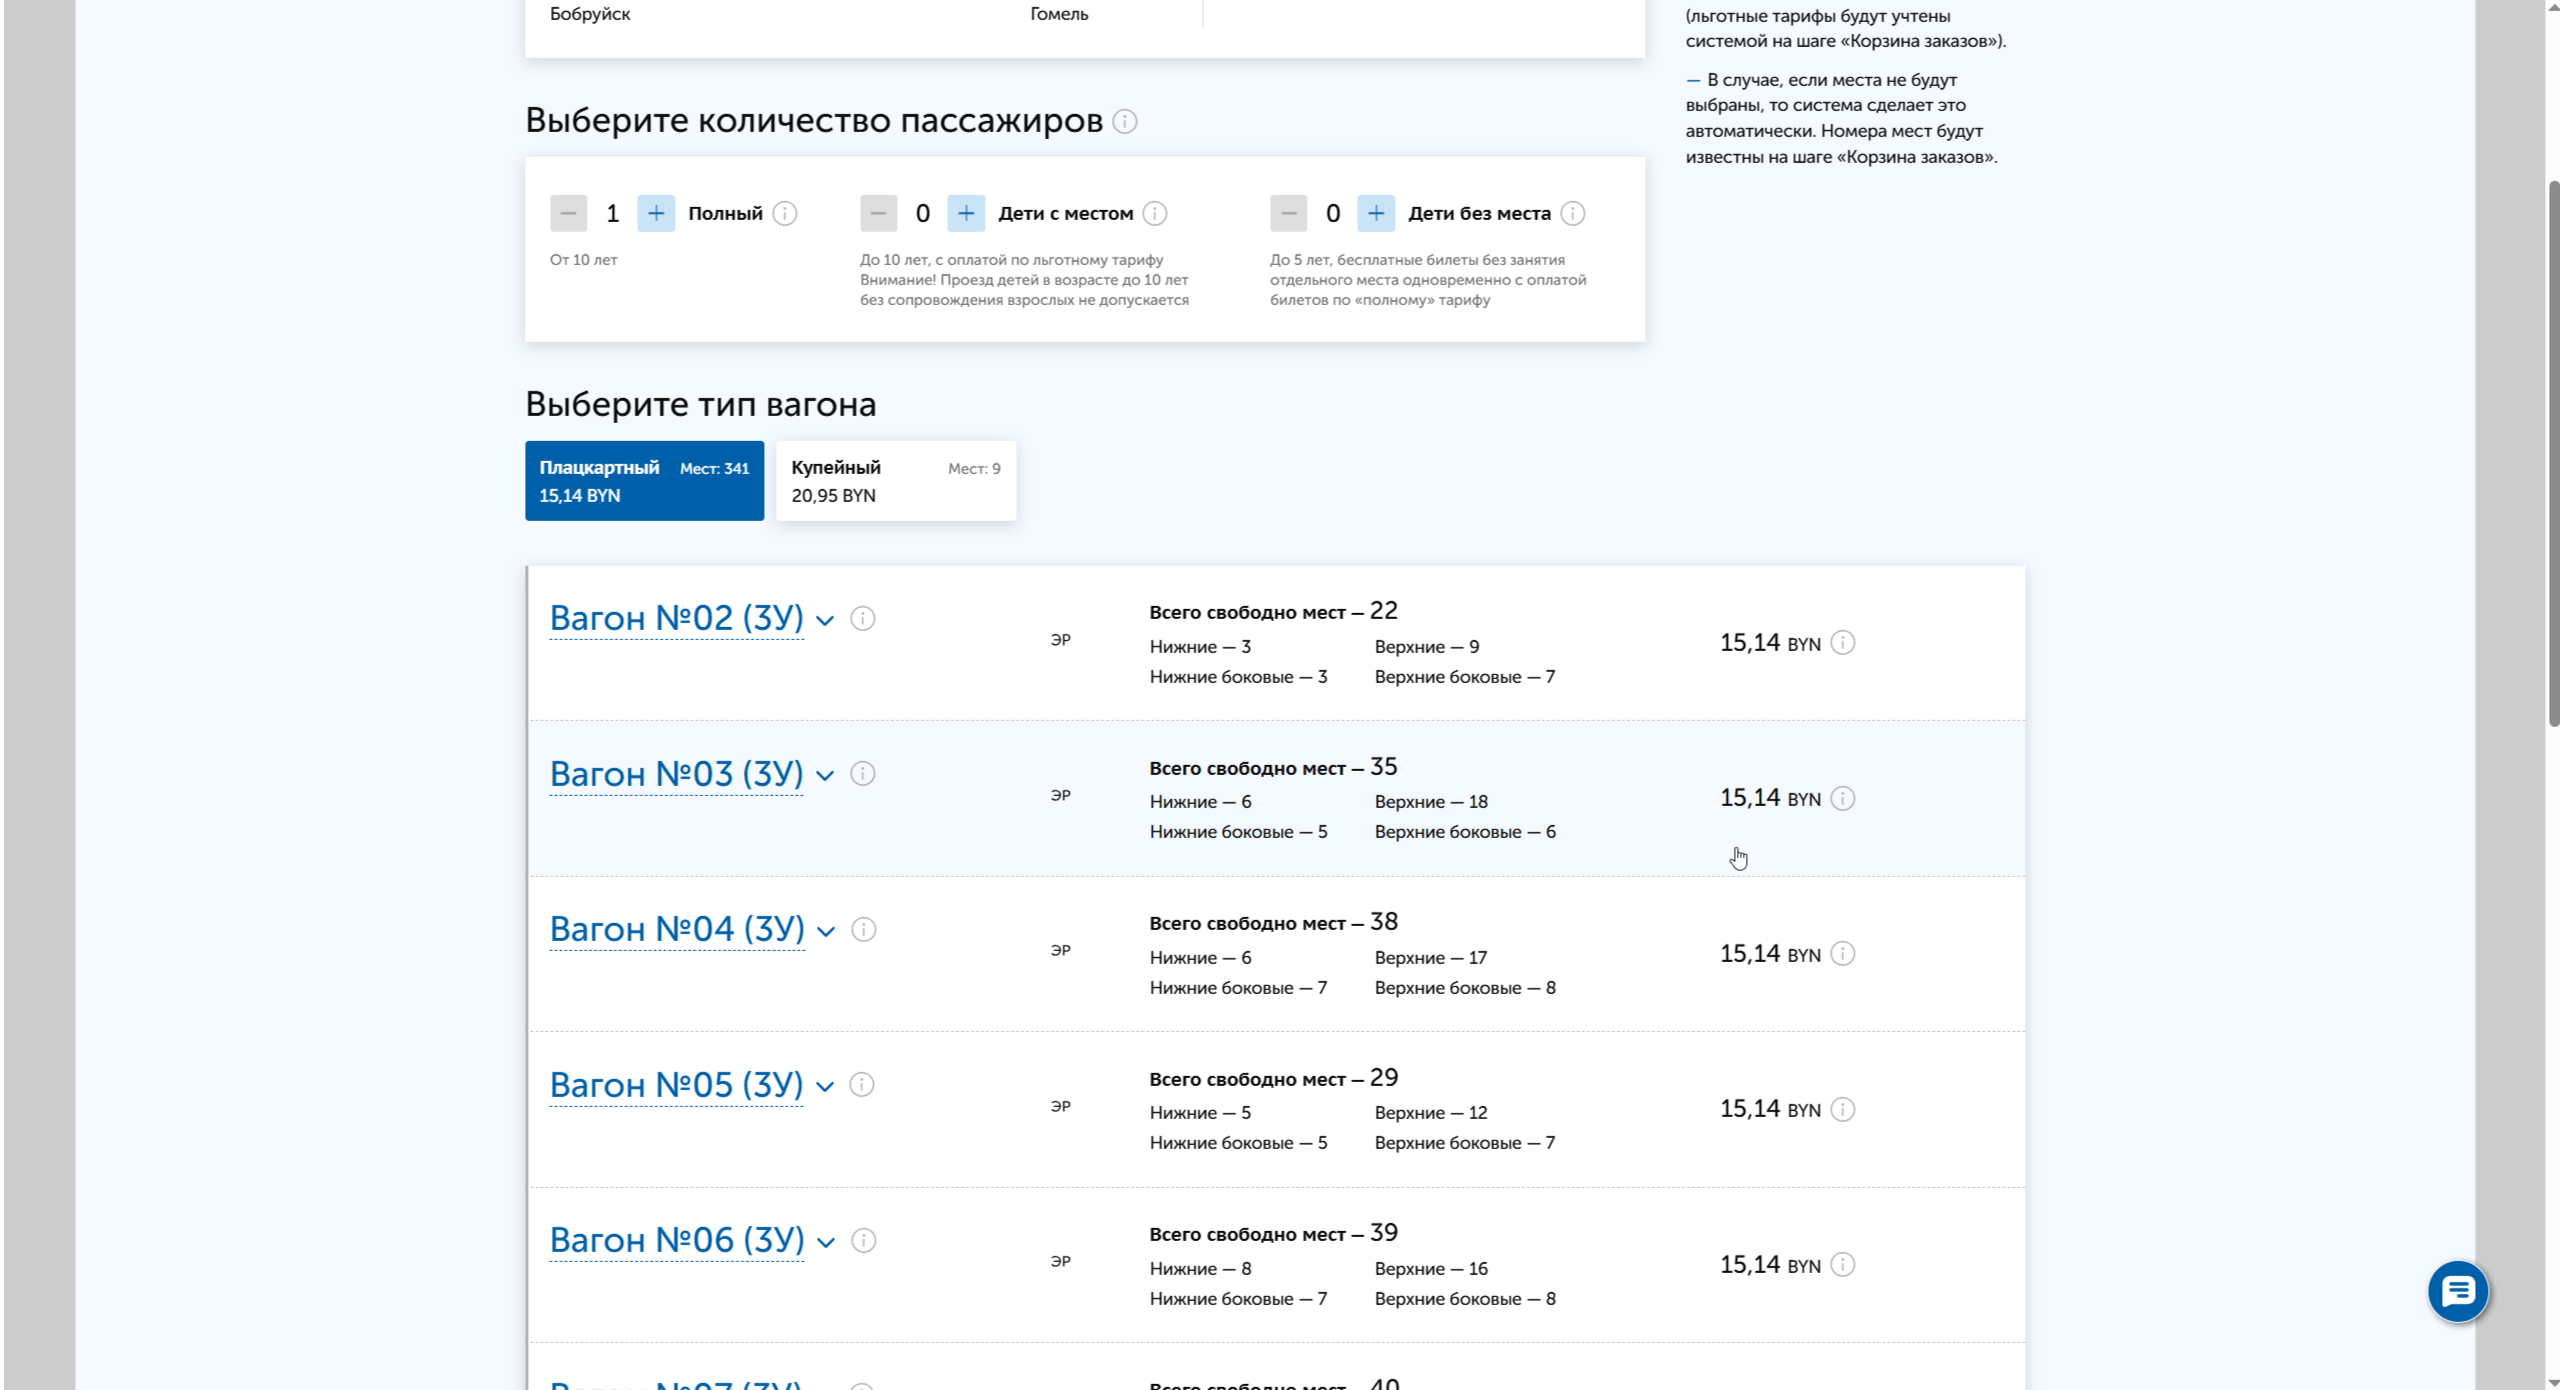Expand Вагон №04 chevron

click(826, 932)
